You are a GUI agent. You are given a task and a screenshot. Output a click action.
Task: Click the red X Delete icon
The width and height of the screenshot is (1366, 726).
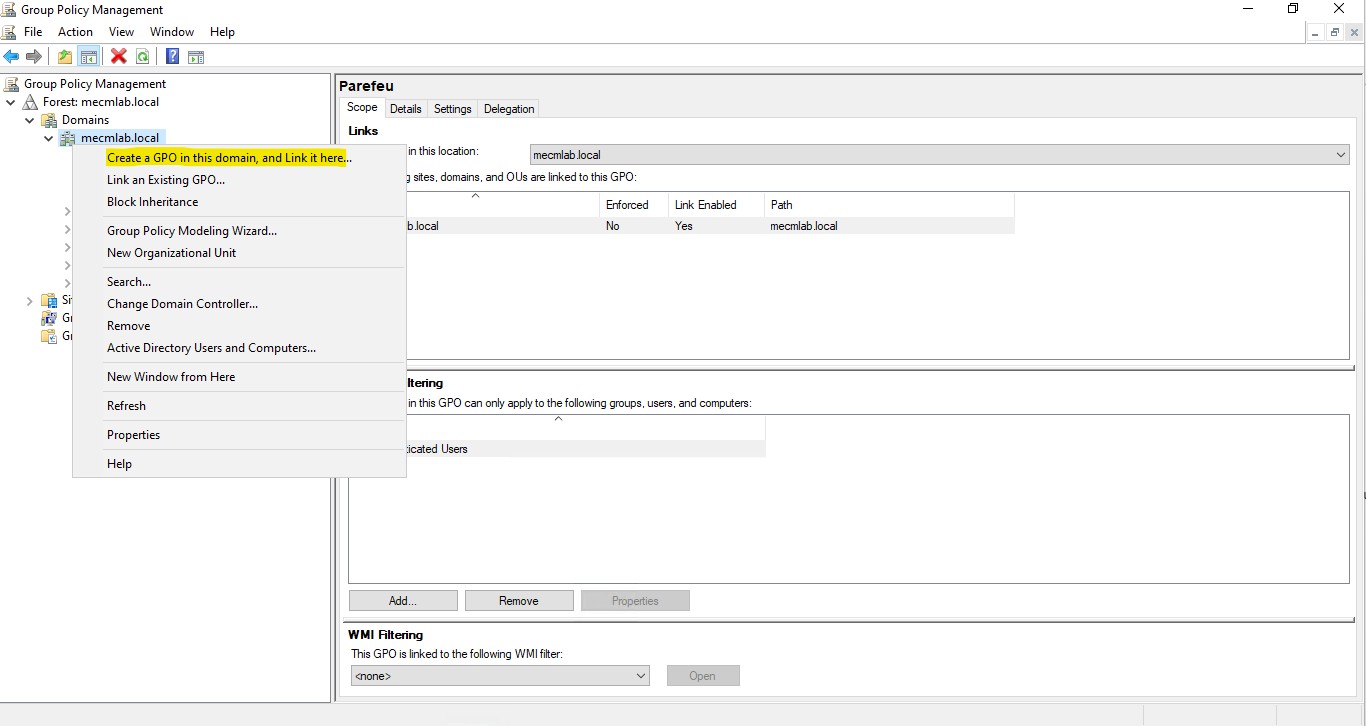click(x=118, y=56)
